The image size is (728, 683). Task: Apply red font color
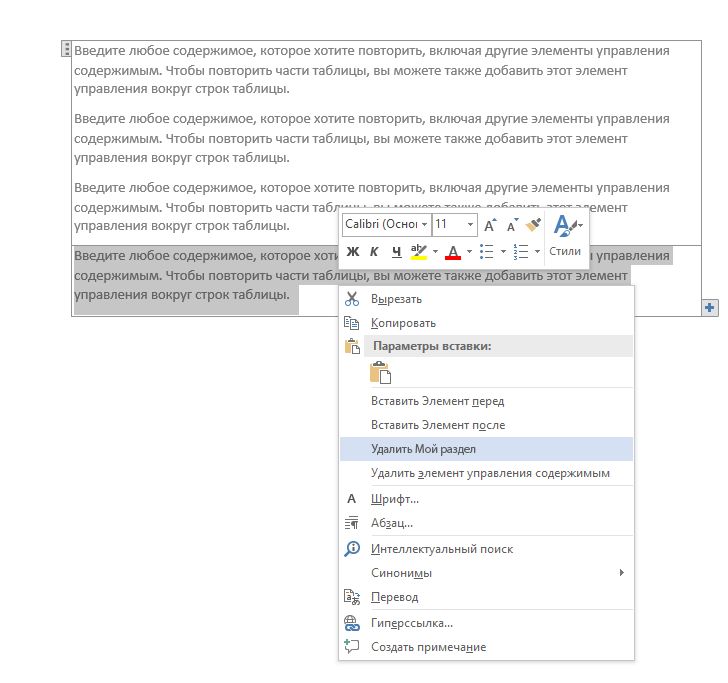[453, 252]
